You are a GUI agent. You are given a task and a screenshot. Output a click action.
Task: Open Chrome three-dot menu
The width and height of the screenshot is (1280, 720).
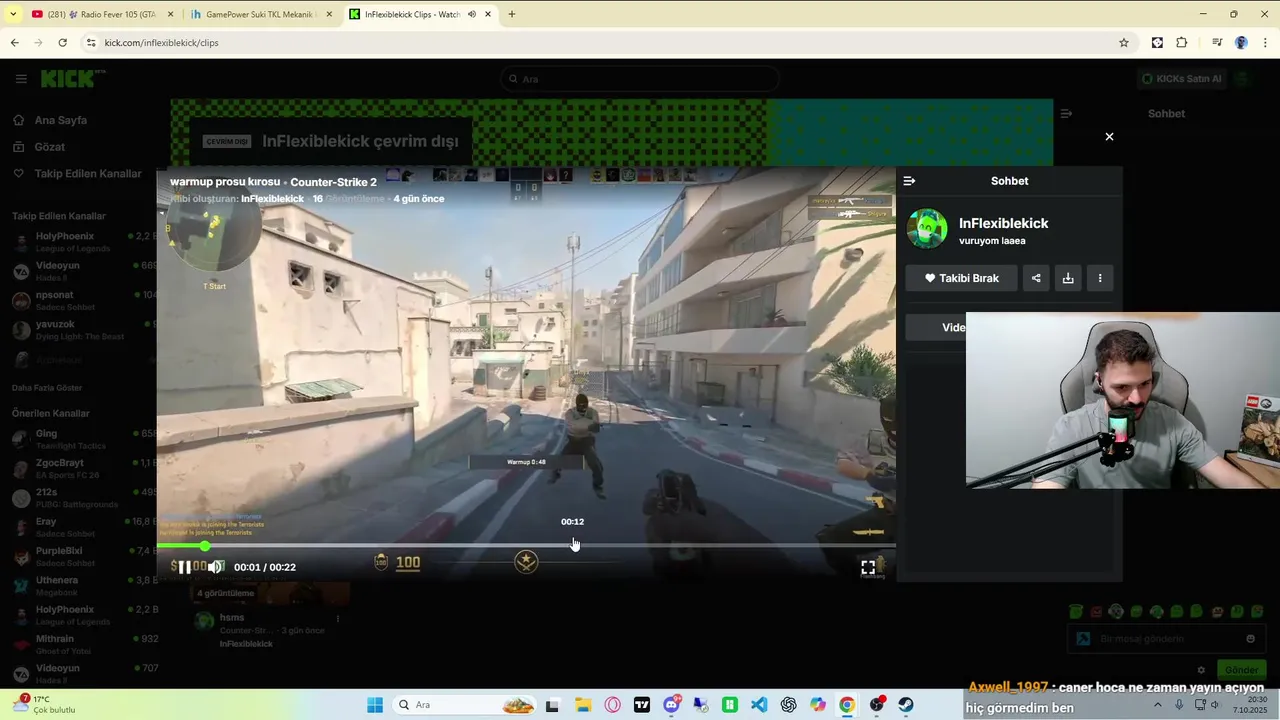click(x=1266, y=43)
